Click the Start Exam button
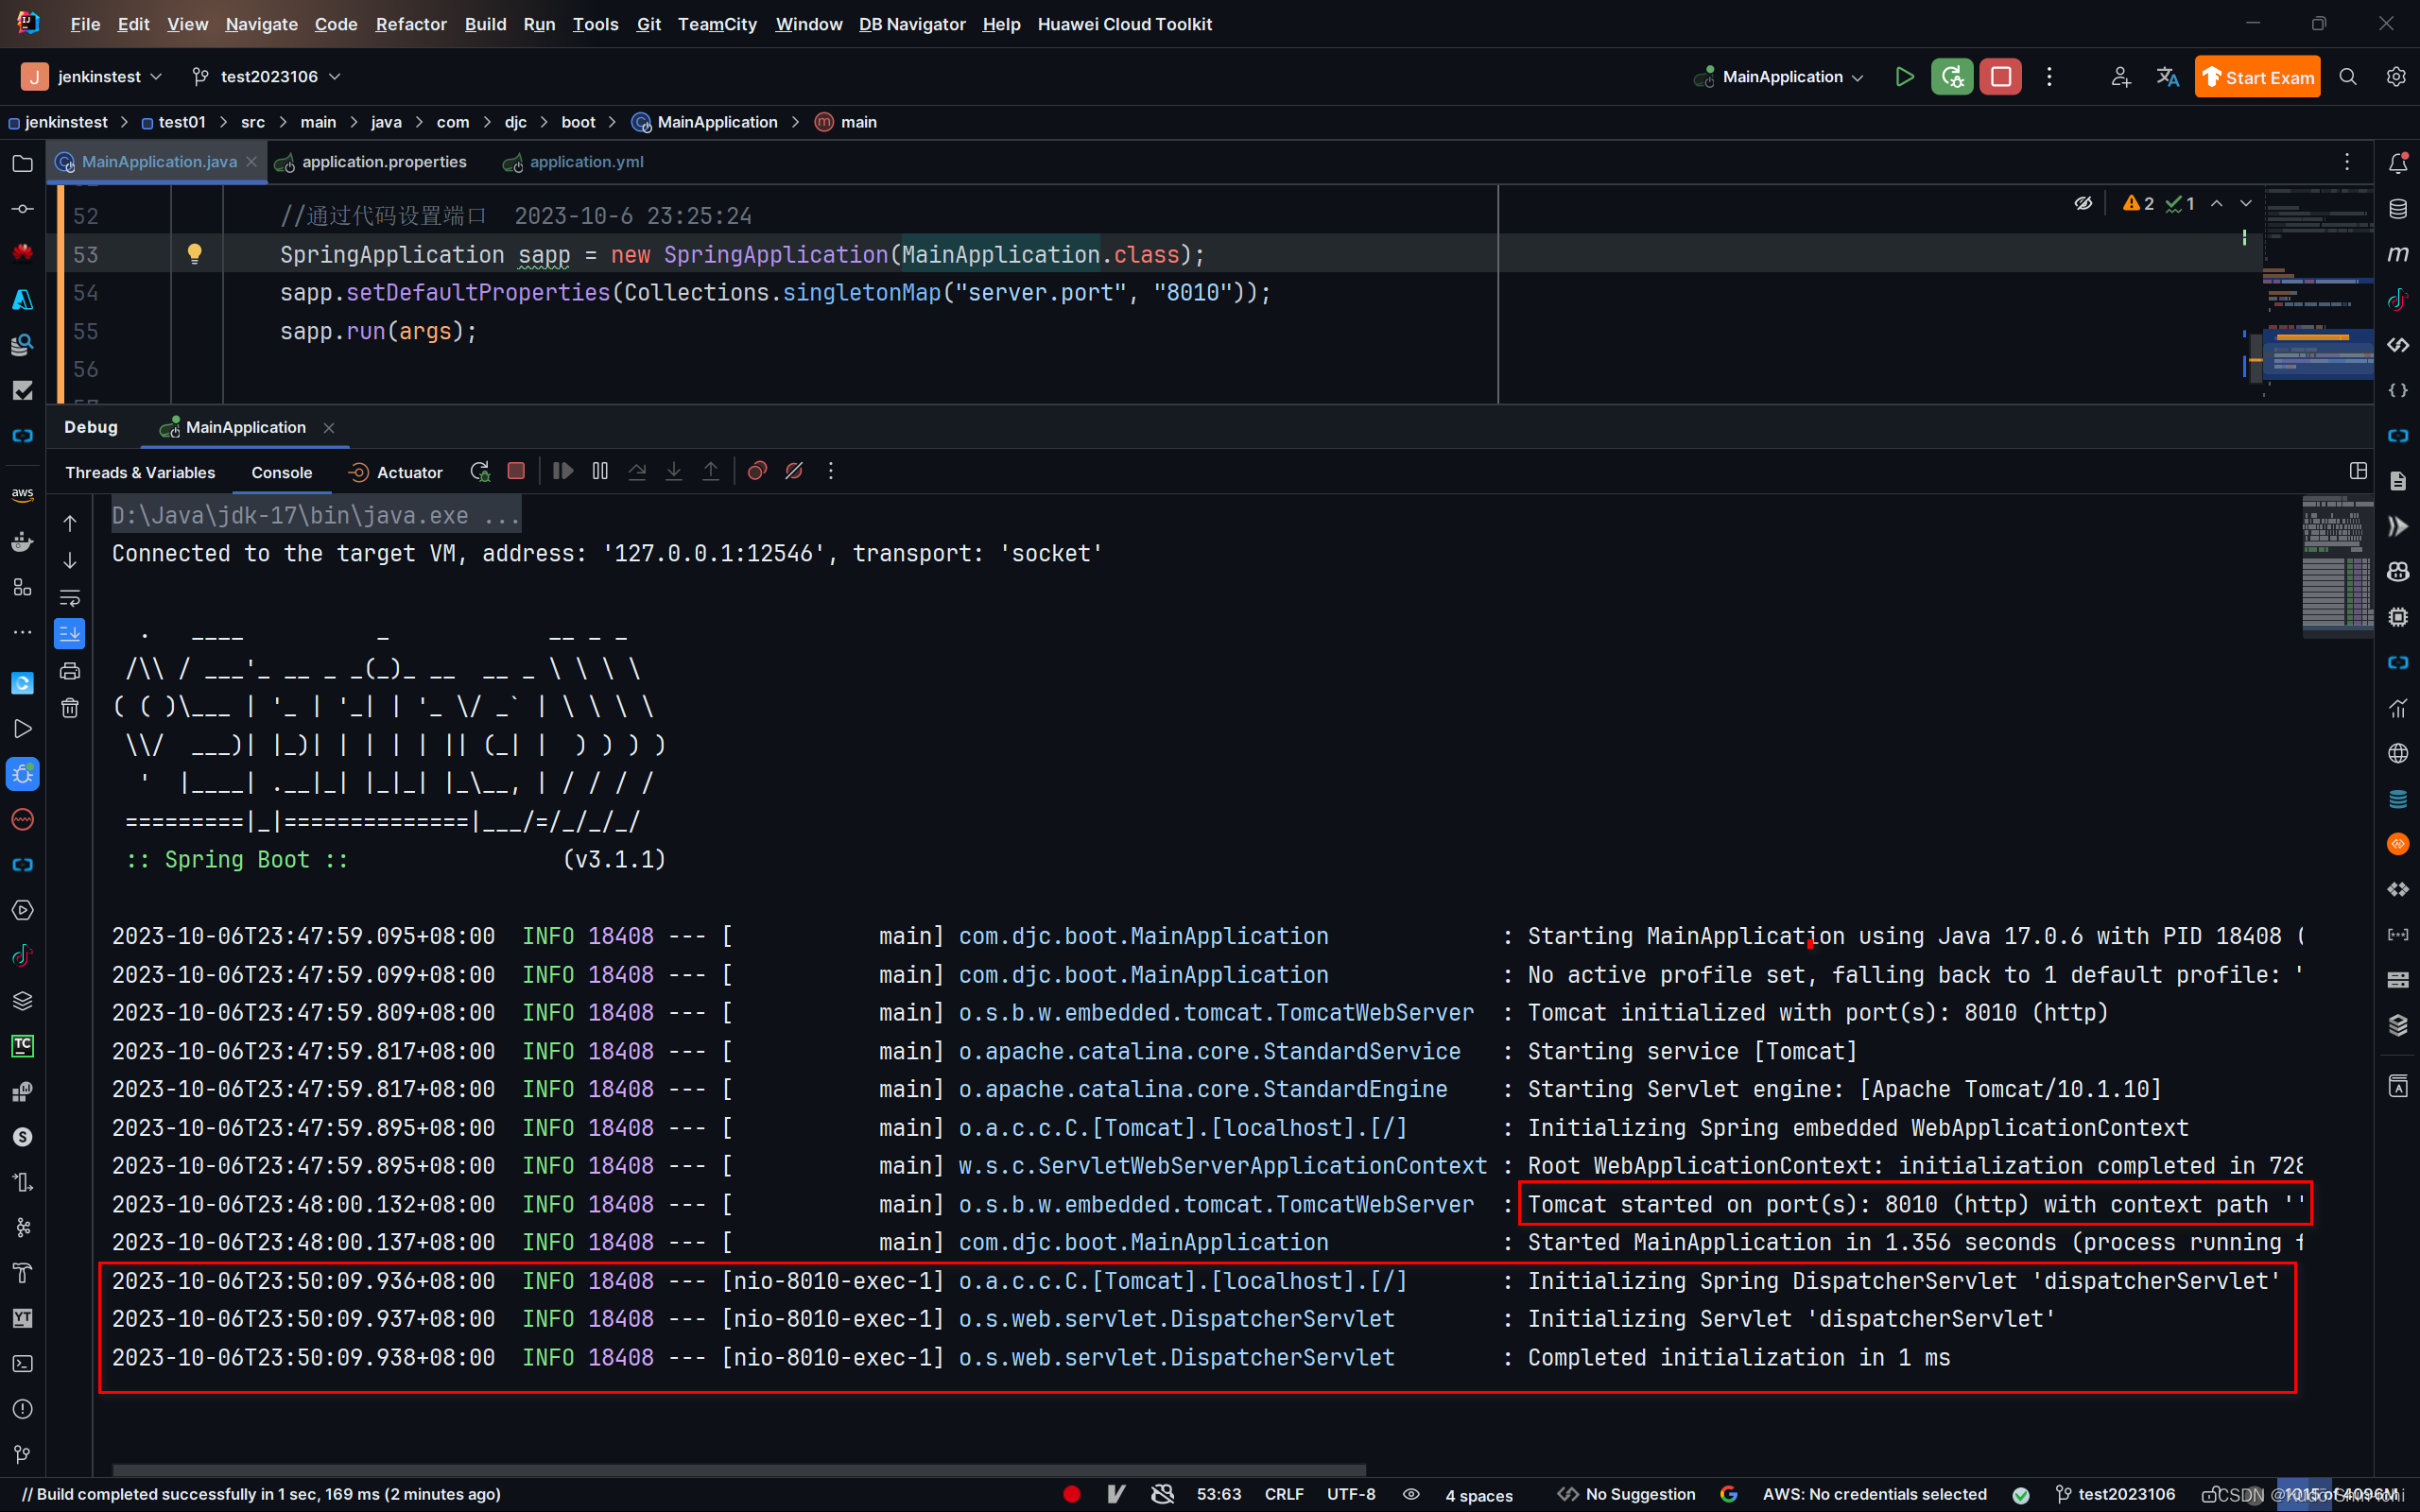The width and height of the screenshot is (2420, 1512). [x=2257, y=77]
